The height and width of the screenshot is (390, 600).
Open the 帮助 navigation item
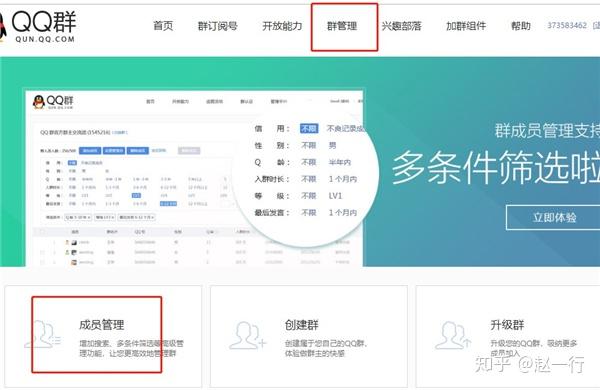(521, 26)
